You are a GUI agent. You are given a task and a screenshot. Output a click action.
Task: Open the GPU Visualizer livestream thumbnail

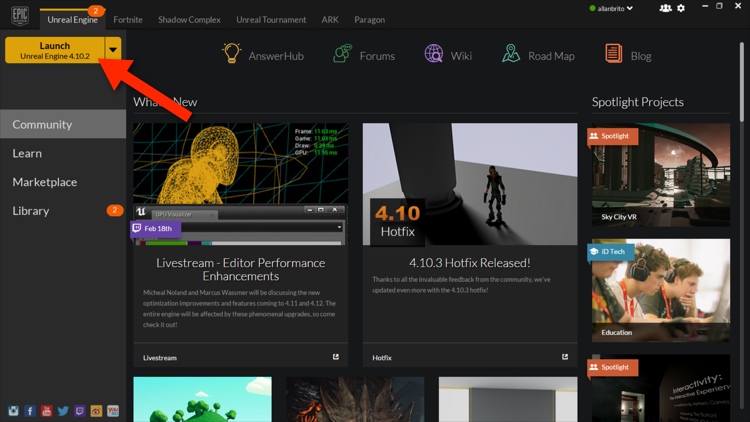coord(241,184)
